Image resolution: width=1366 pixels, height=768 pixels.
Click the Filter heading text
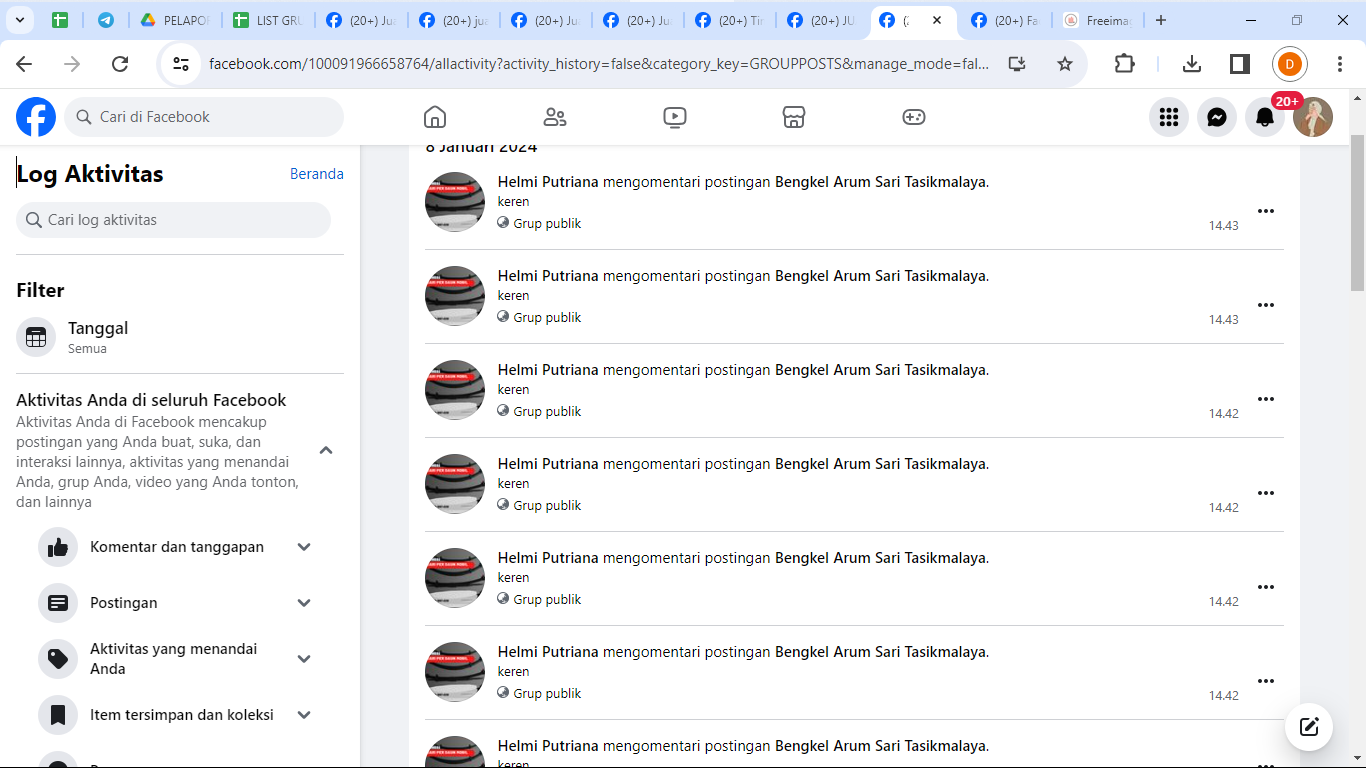coord(40,291)
